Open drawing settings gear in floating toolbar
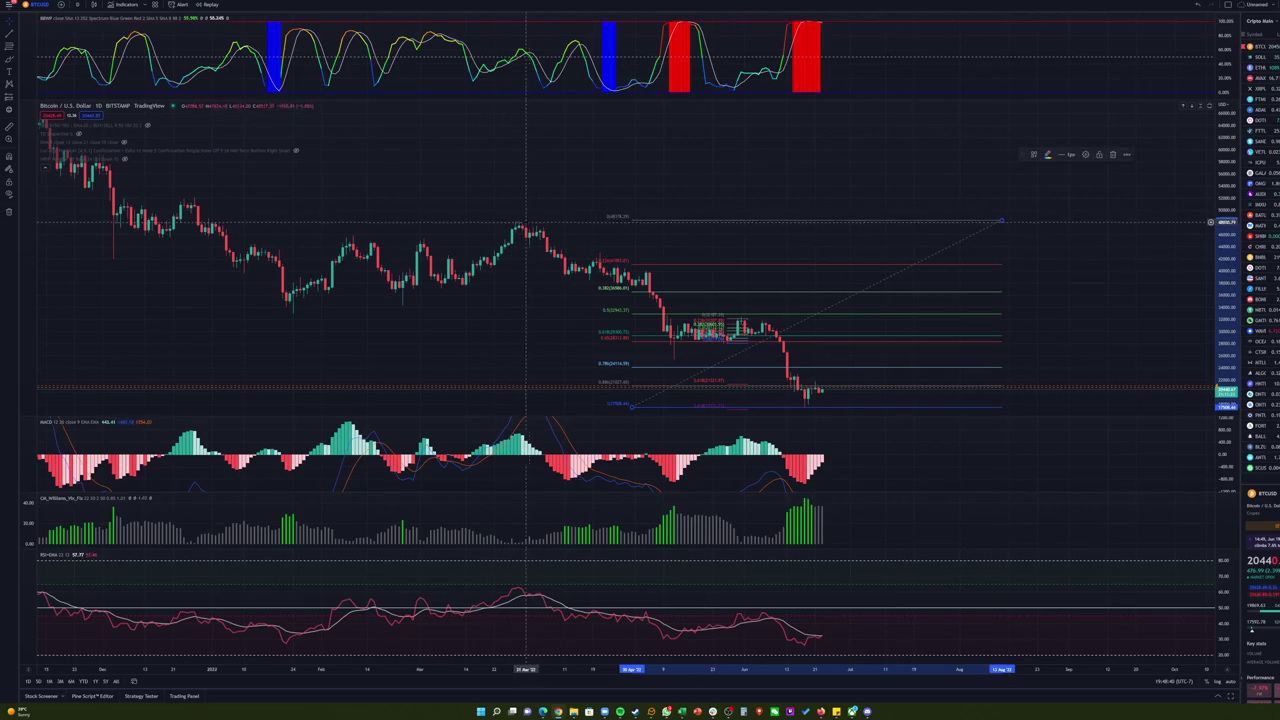This screenshot has width=1280, height=720. 1085,154
